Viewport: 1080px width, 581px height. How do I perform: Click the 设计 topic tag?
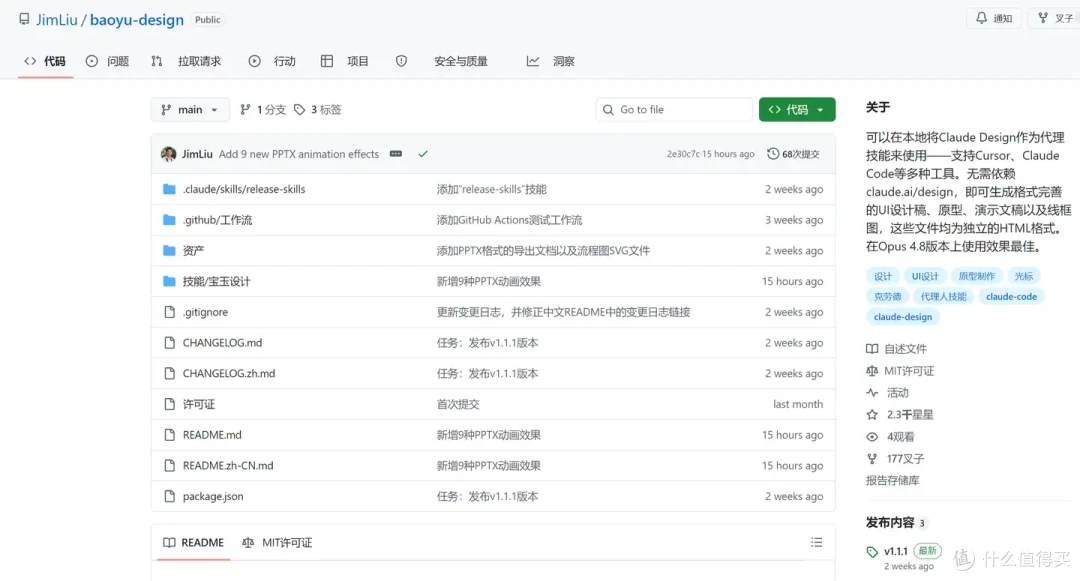883,276
